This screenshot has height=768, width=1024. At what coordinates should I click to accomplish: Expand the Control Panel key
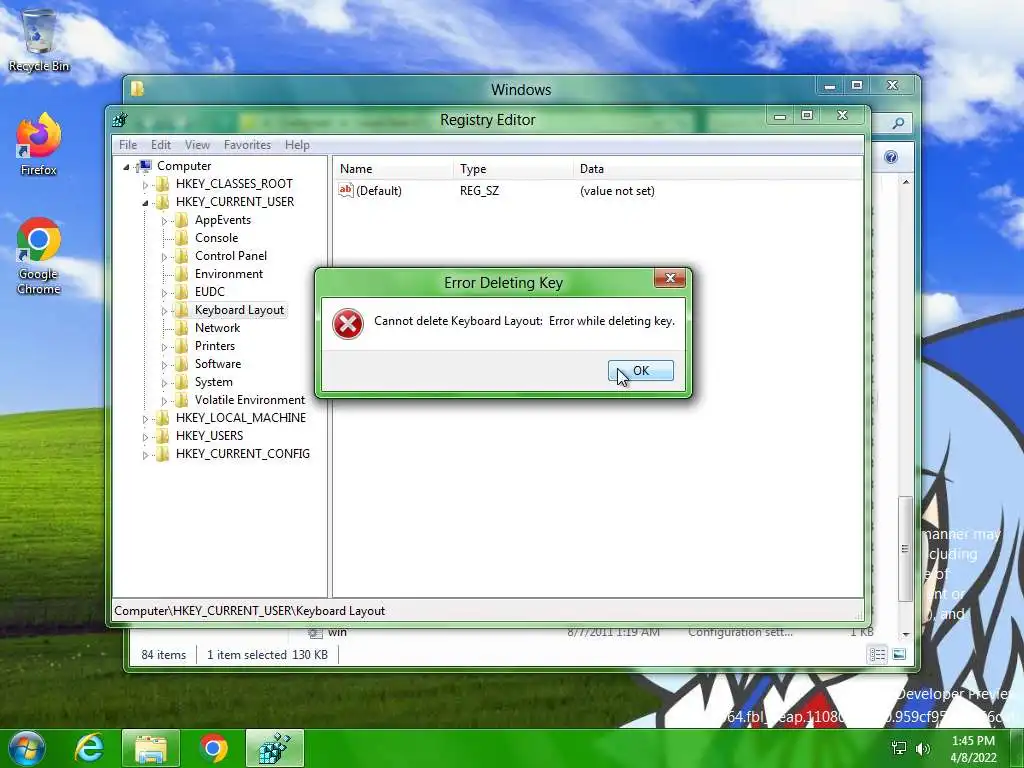tap(164, 257)
